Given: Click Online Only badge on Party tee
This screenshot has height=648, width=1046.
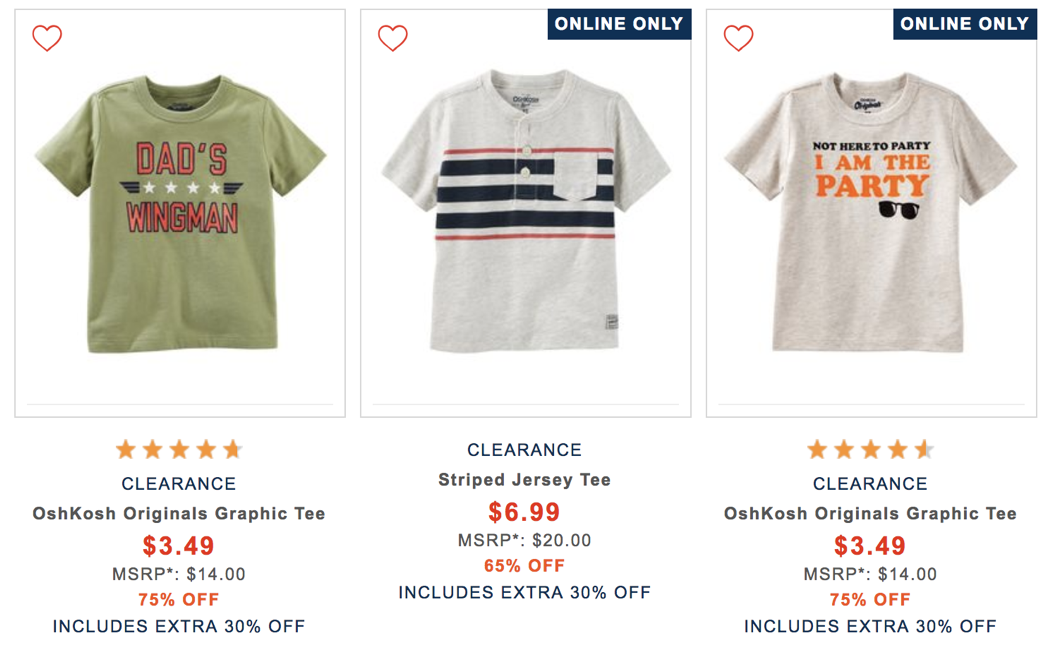Looking at the screenshot, I should pos(964,24).
